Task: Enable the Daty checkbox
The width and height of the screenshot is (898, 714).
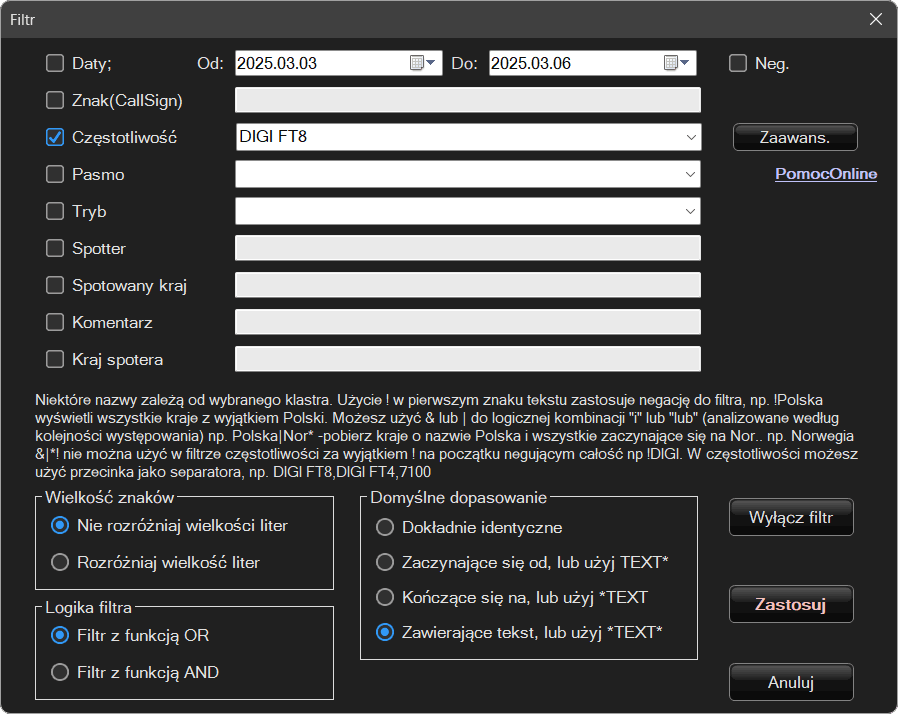Action: point(55,64)
